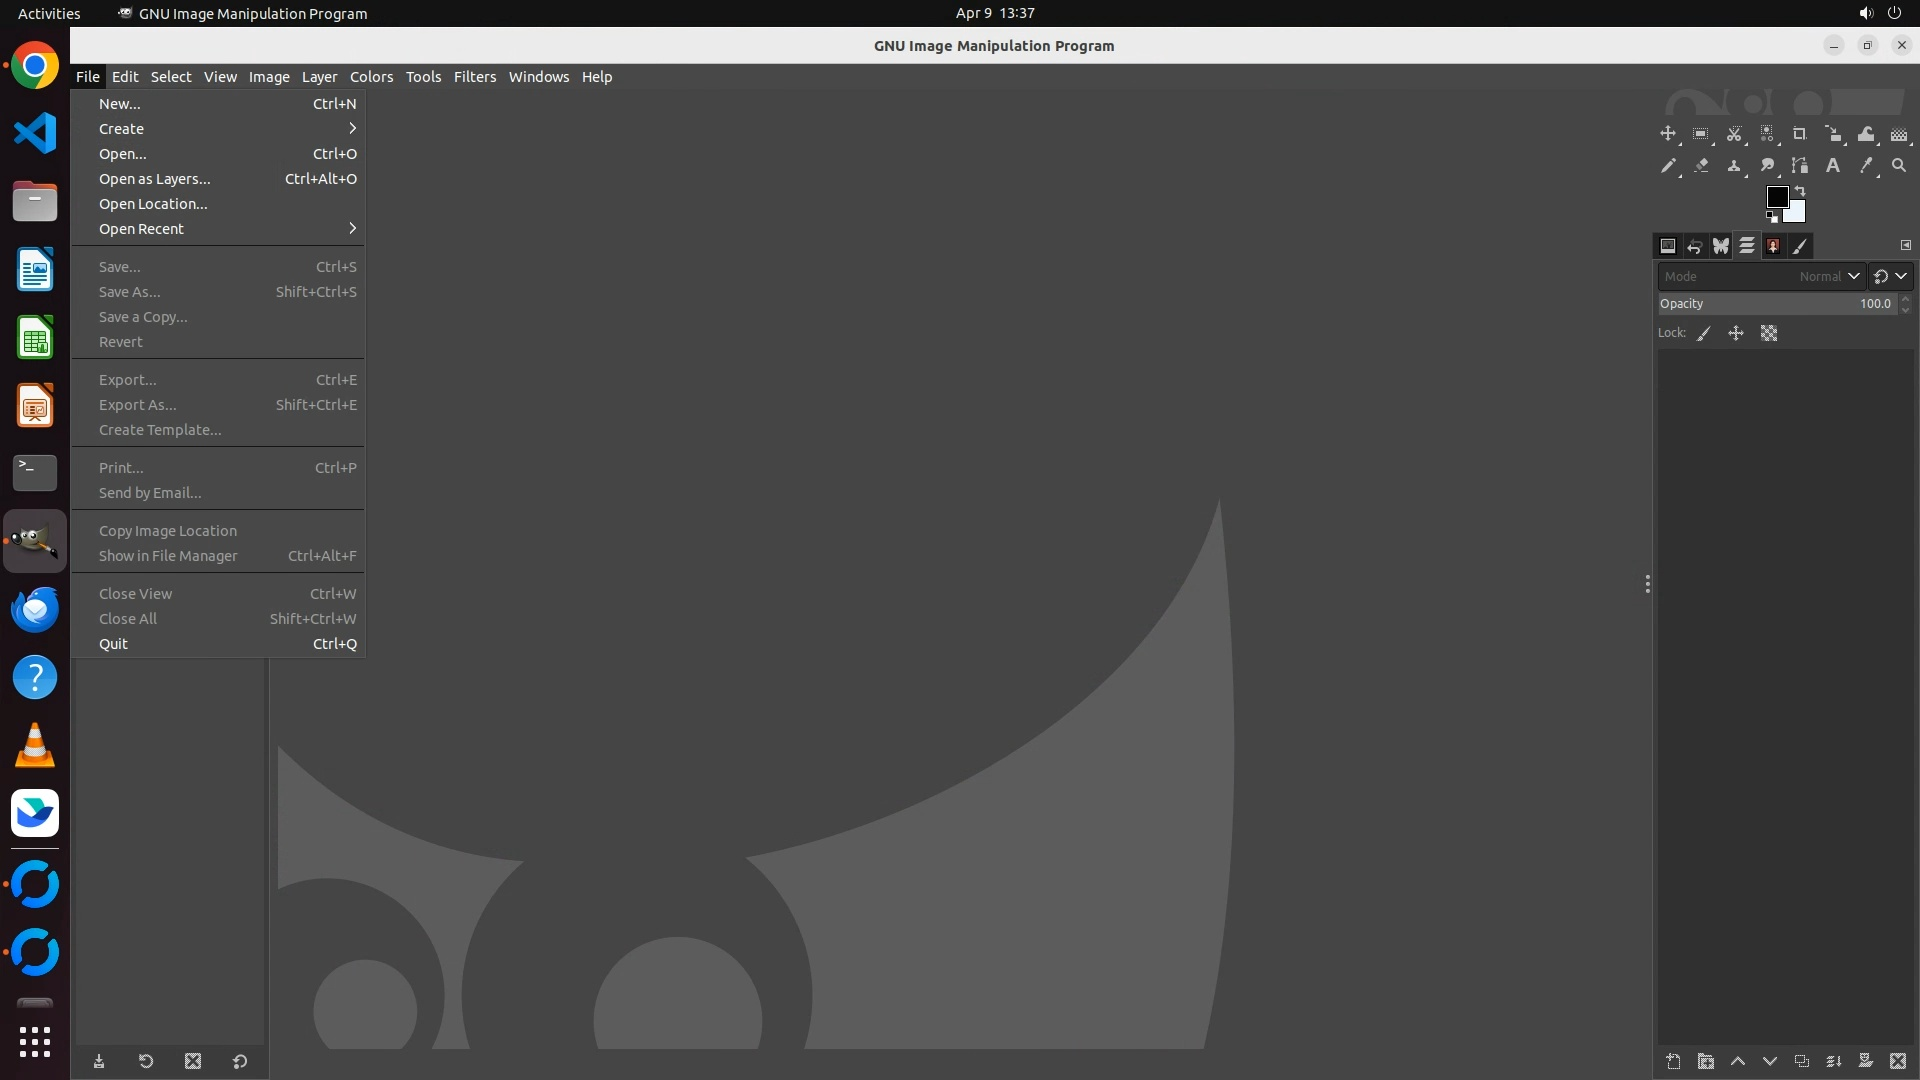This screenshot has width=1920, height=1080.
Task: Click Open Location entry
Action: pos(153,204)
